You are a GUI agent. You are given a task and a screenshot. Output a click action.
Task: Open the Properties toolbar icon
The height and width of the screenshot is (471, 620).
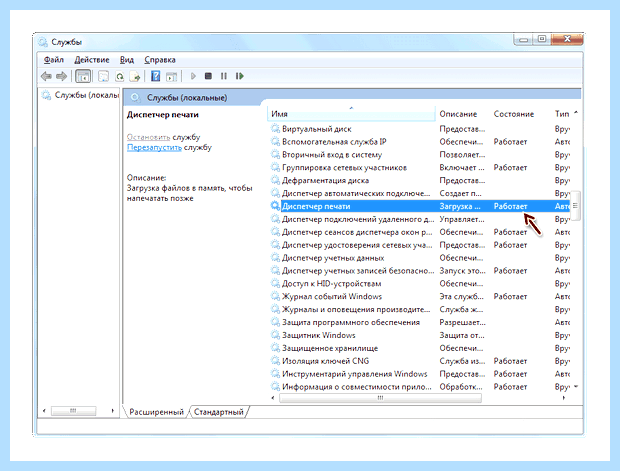(104, 76)
